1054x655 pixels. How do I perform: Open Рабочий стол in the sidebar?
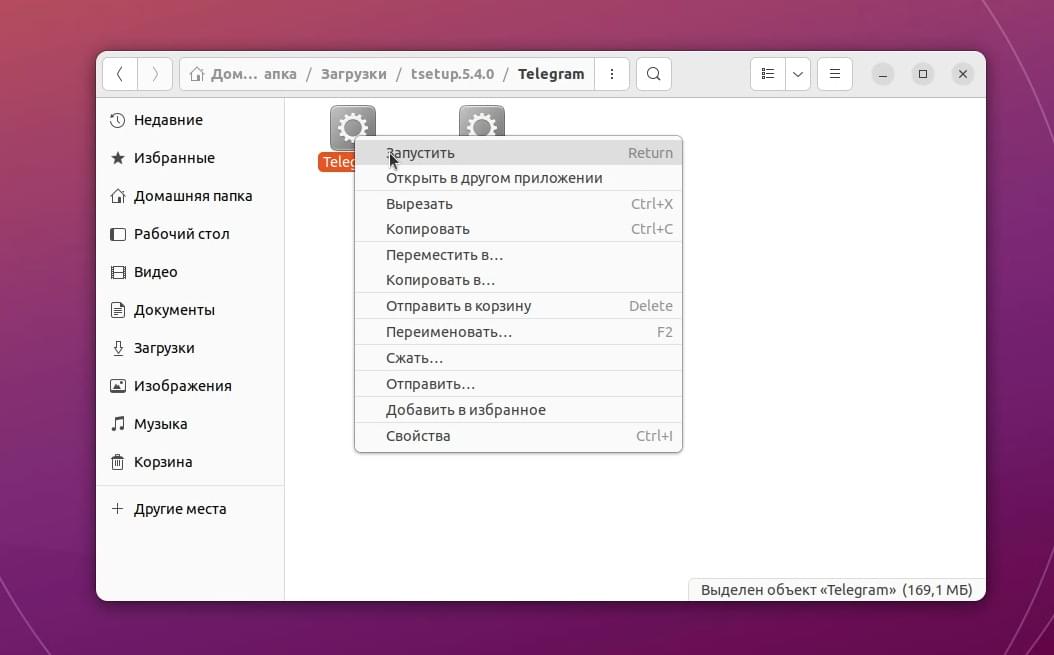coord(190,234)
